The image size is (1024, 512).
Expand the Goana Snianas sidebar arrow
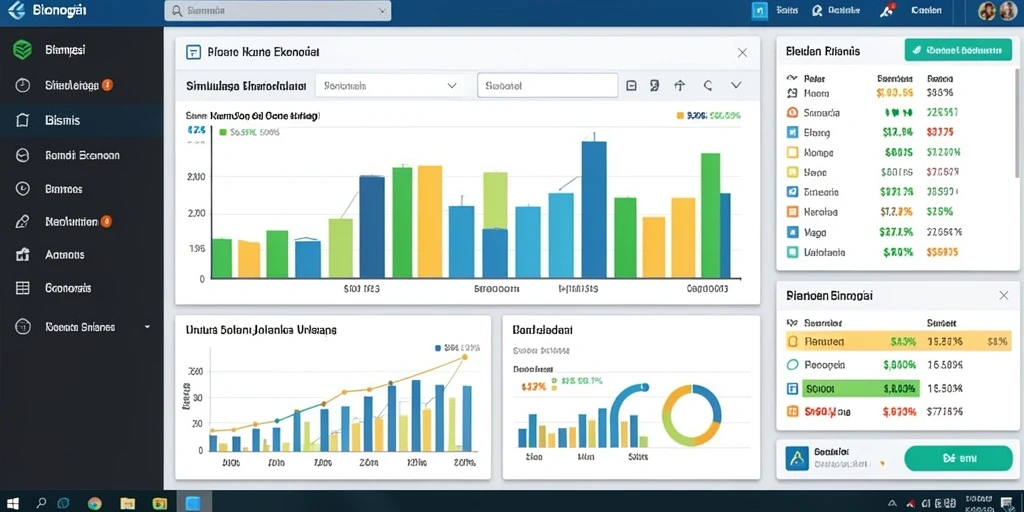point(147,327)
